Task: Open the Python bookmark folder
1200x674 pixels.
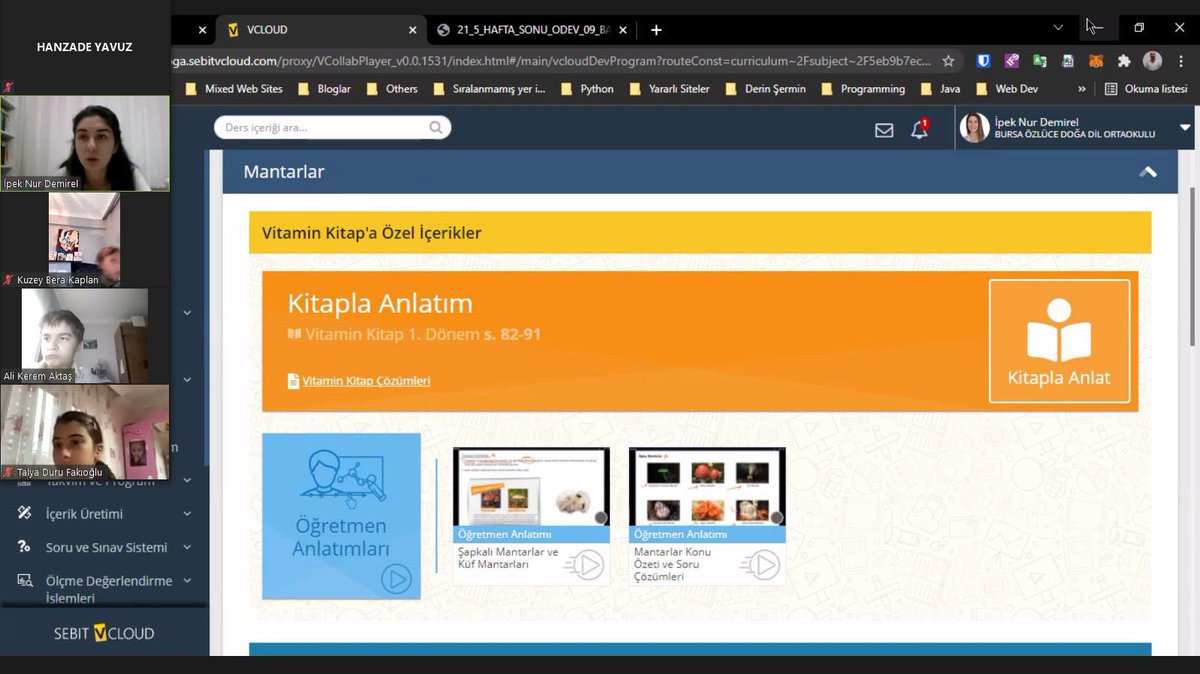Action: pos(587,89)
